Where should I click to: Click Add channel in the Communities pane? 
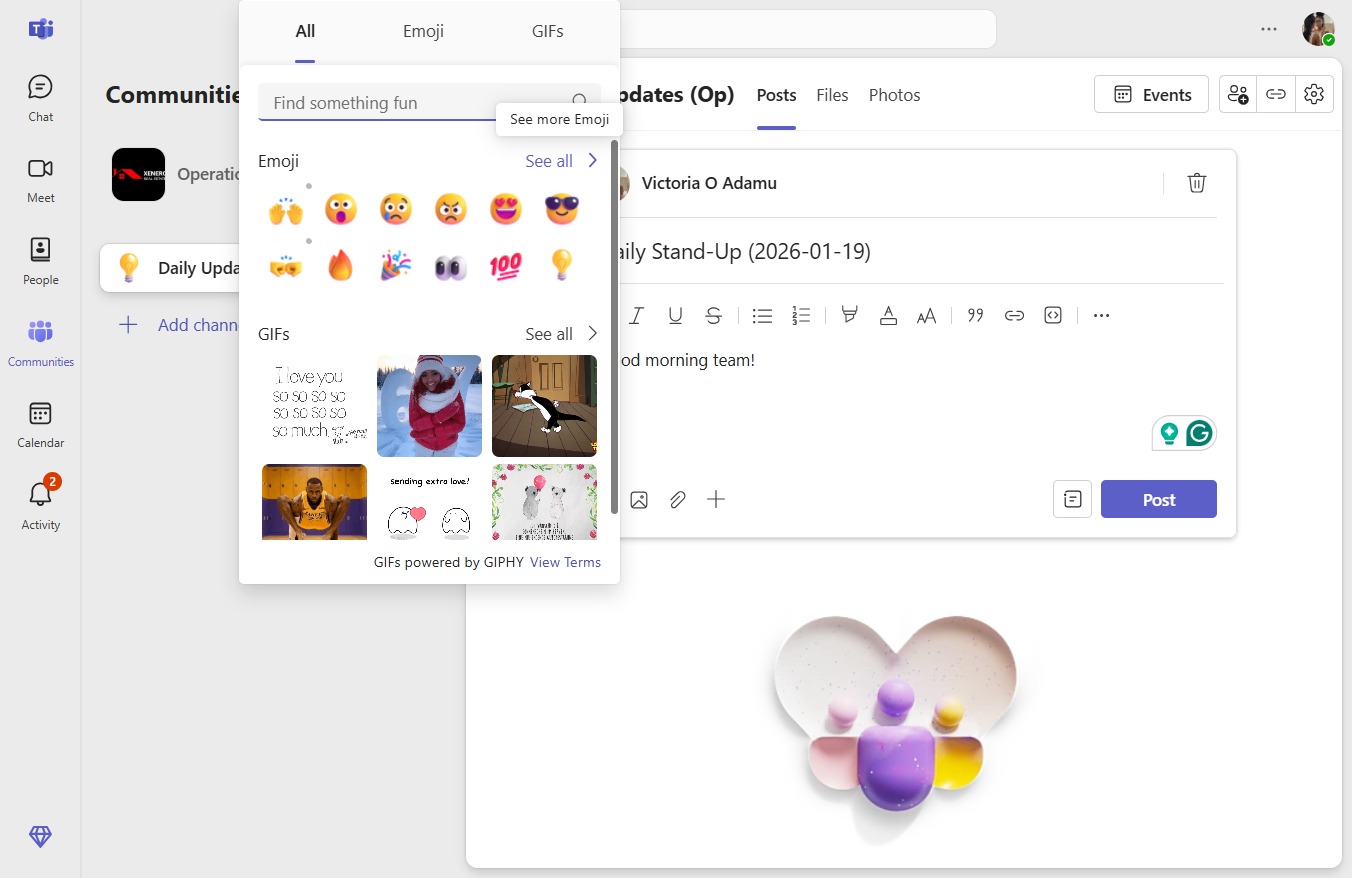coord(178,325)
